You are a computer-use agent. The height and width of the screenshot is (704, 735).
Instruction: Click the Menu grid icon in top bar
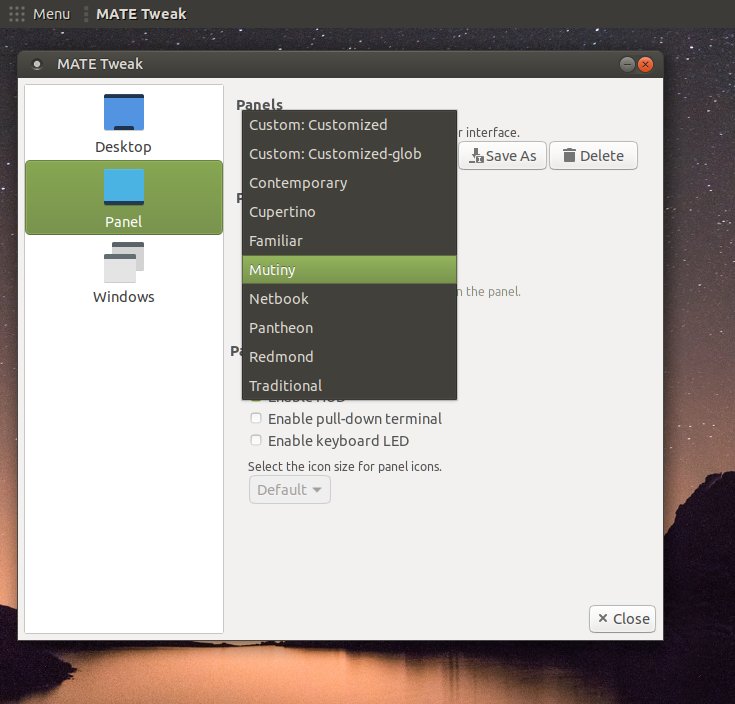click(x=17, y=14)
